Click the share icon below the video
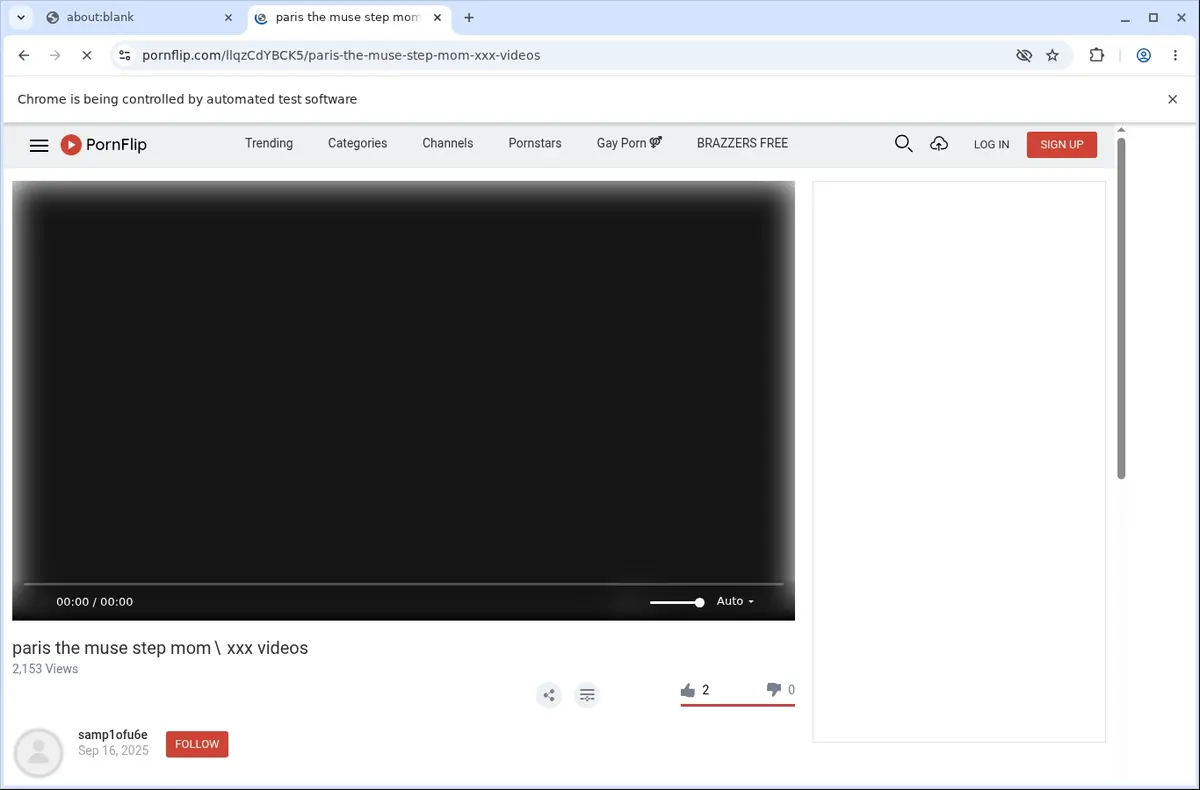 (549, 695)
